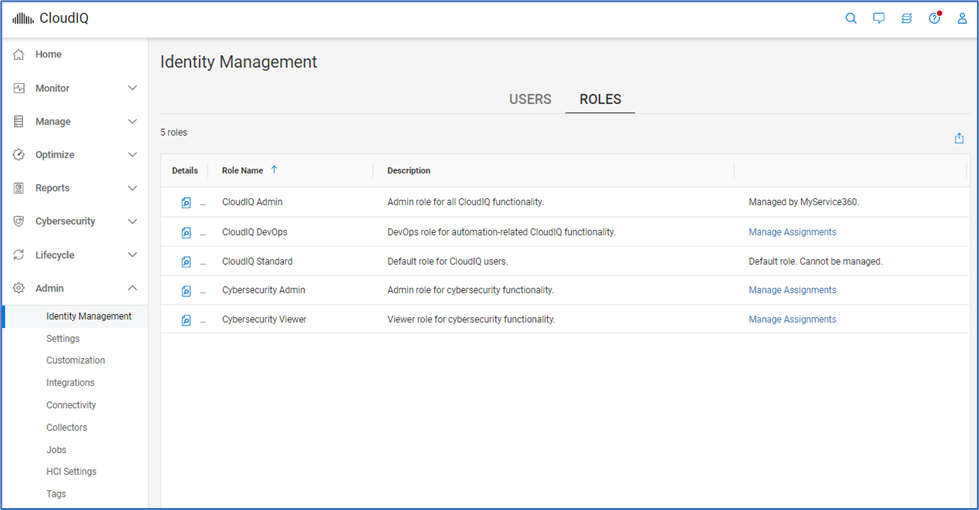Open the user account profile icon

[962, 18]
